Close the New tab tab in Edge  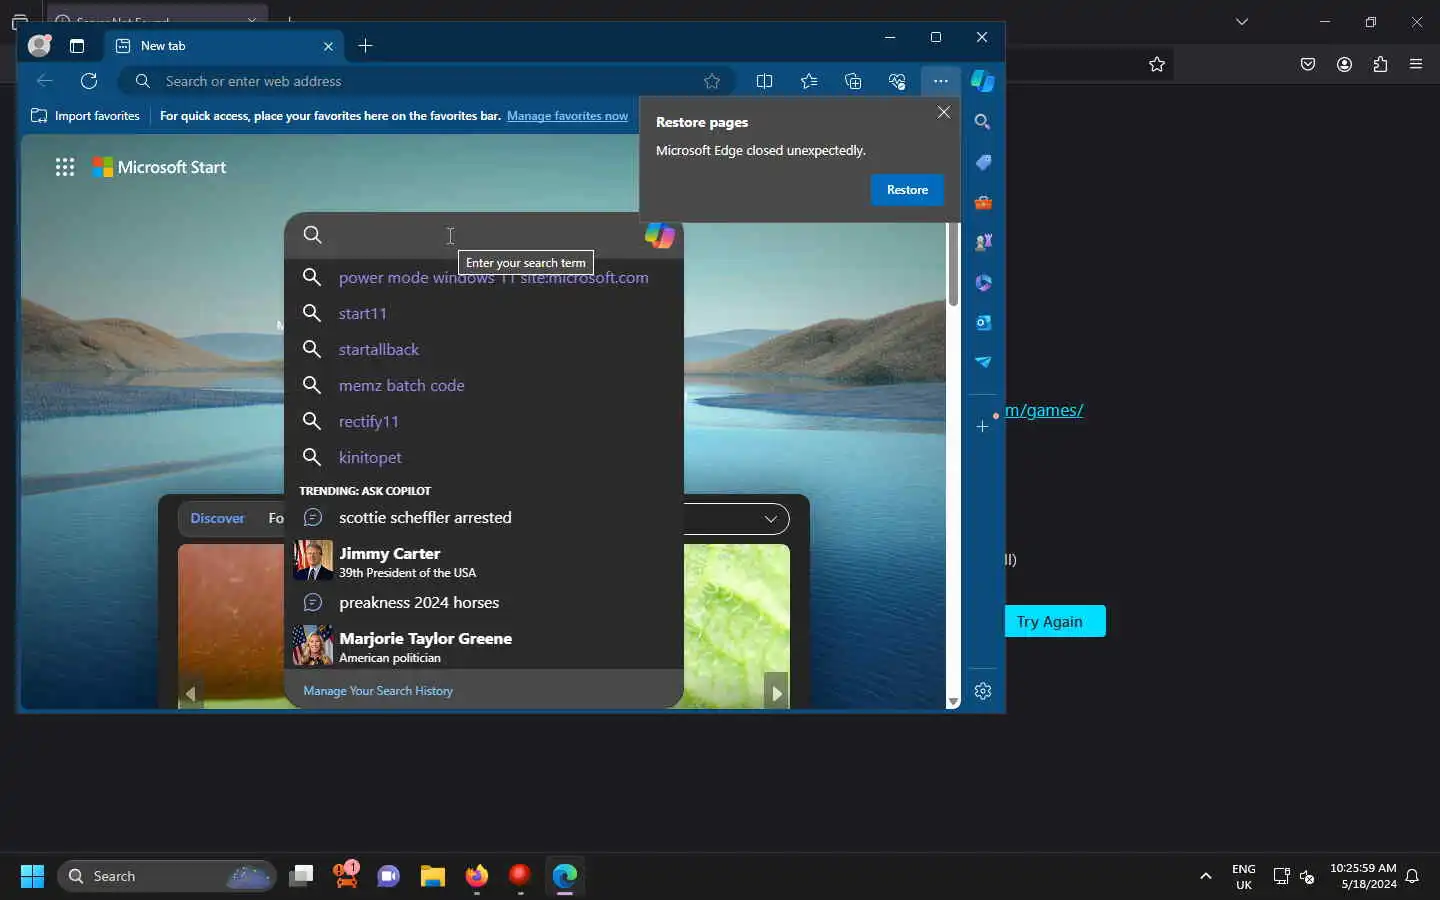328,46
